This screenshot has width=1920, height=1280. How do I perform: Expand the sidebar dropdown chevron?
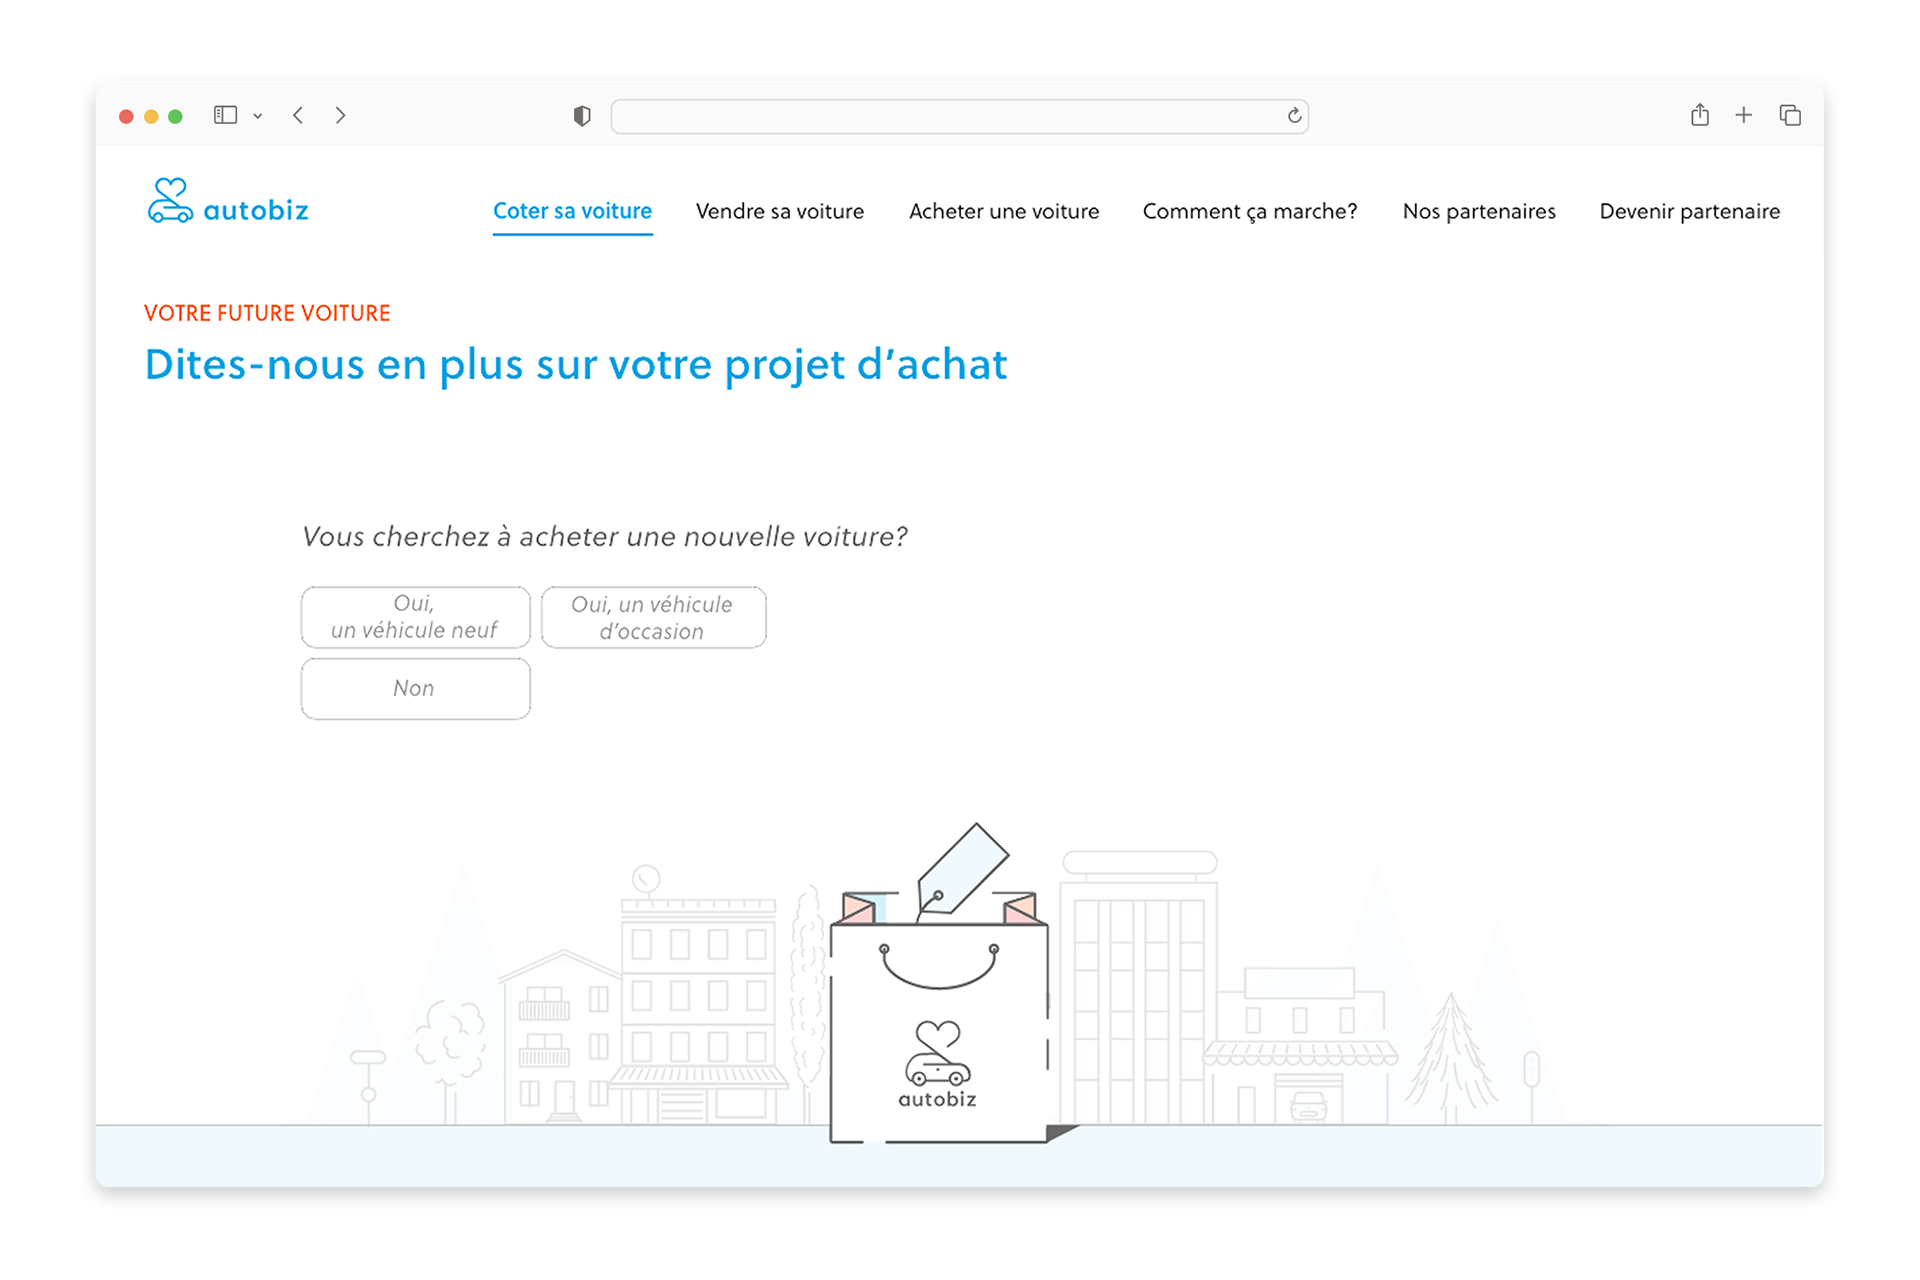click(258, 116)
